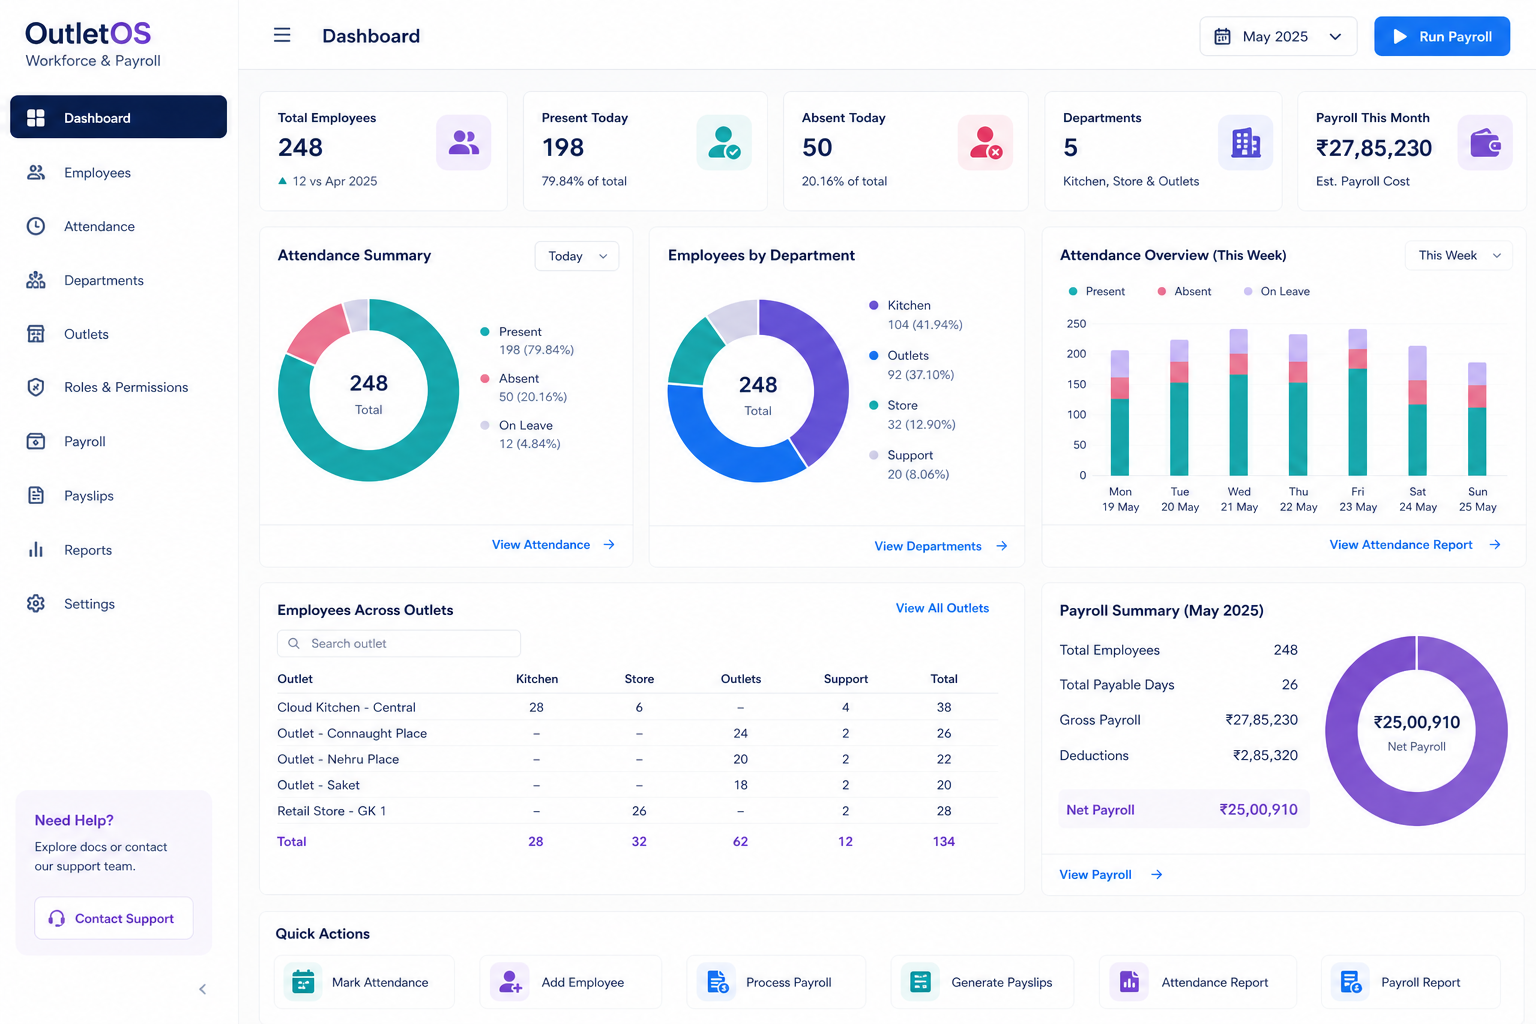This screenshot has width=1536, height=1024.
Task: Click the Run Payroll button
Action: tap(1442, 36)
